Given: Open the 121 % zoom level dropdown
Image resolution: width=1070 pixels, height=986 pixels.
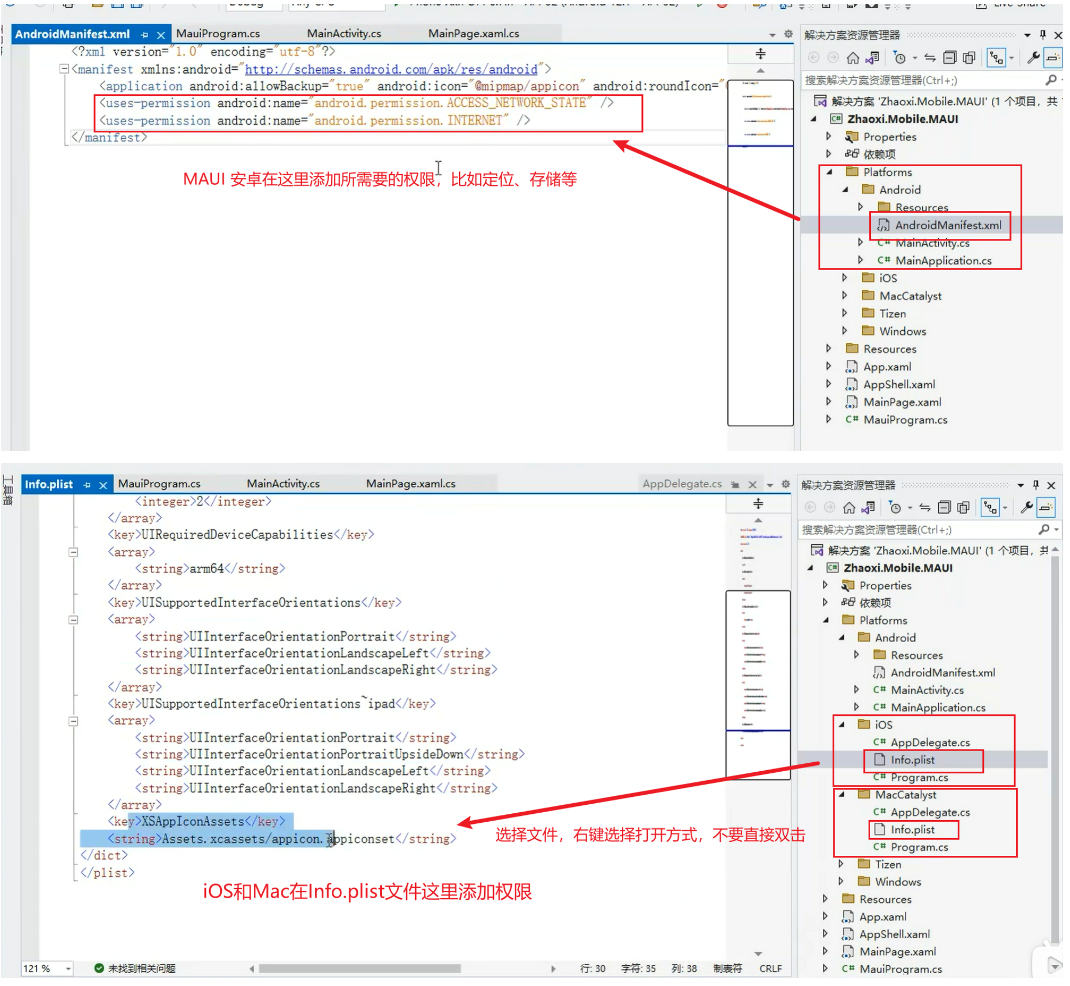Looking at the screenshot, I should pyautogui.click(x=68, y=970).
